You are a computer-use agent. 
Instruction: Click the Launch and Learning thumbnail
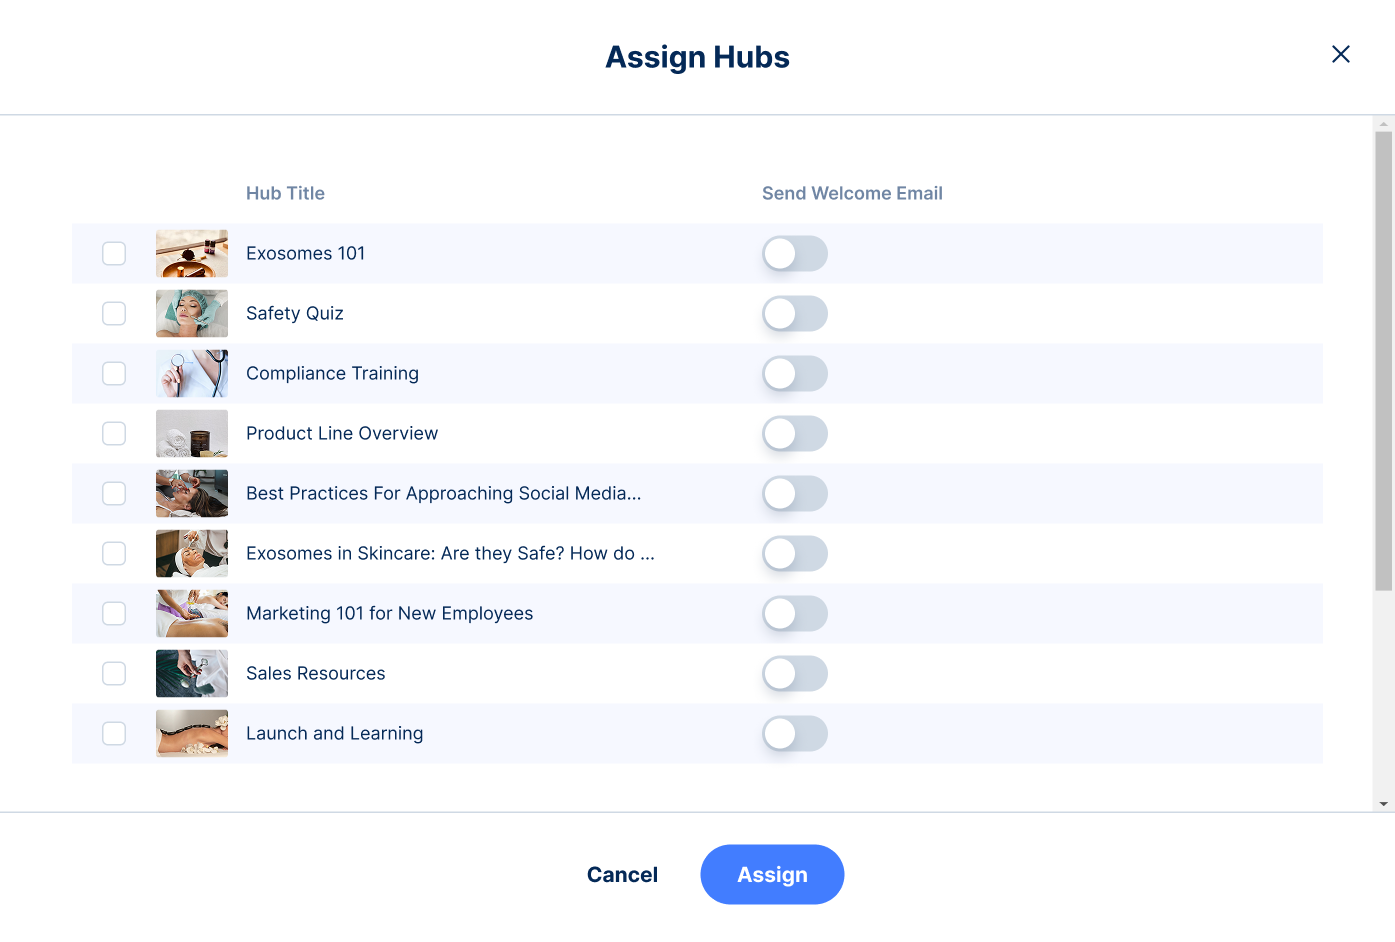[x=192, y=733]
